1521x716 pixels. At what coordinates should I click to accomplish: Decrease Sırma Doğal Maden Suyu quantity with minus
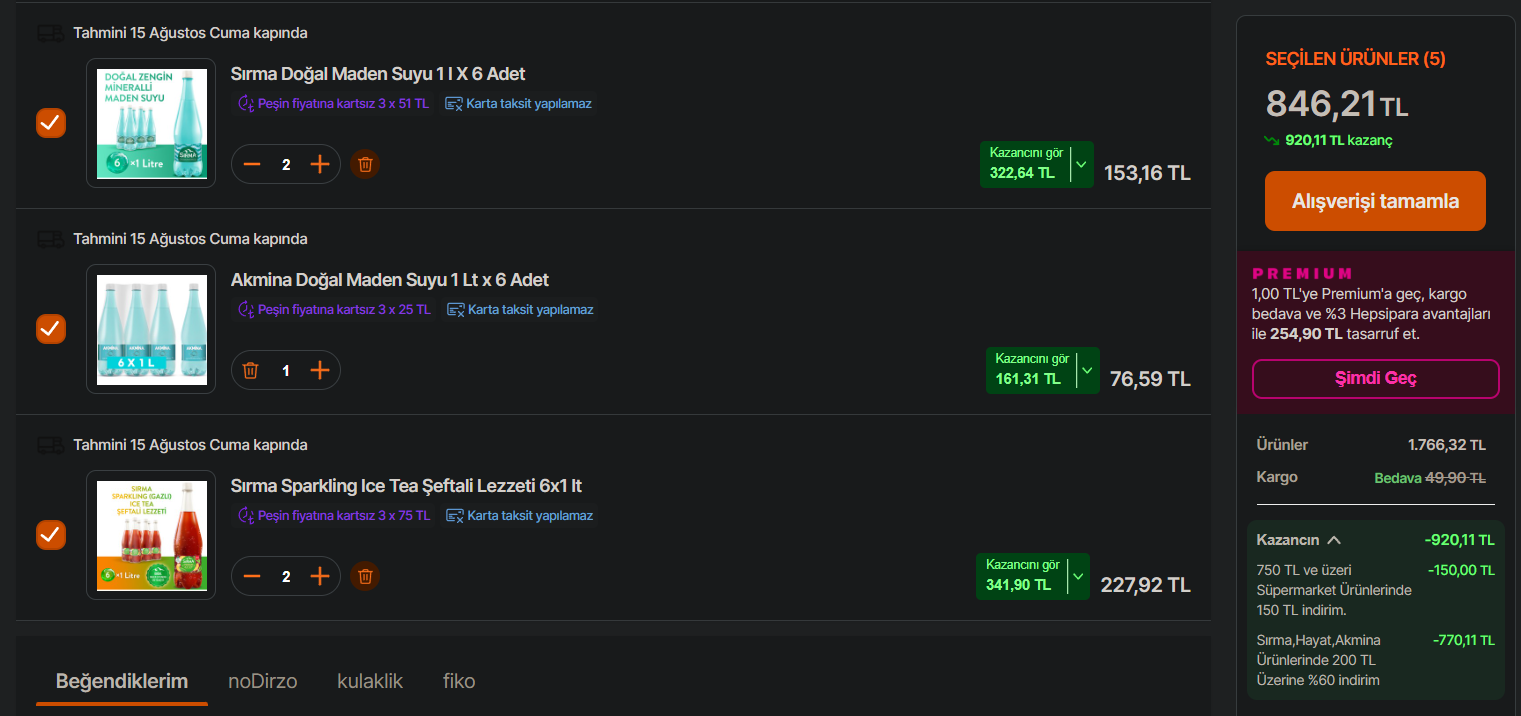[252, 164]
